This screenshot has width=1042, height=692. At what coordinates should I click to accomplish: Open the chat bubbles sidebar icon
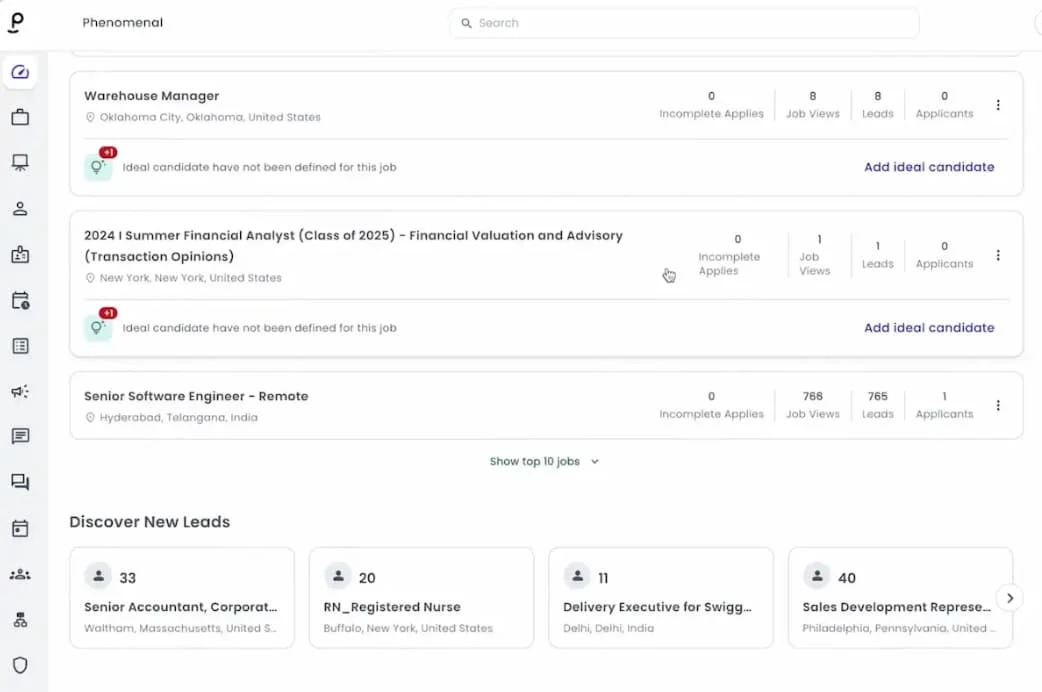(x=20, y=482)
